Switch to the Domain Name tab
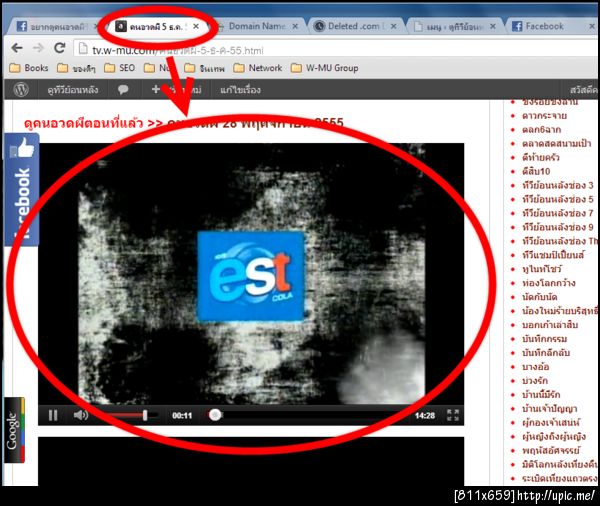 click(257, 26)
